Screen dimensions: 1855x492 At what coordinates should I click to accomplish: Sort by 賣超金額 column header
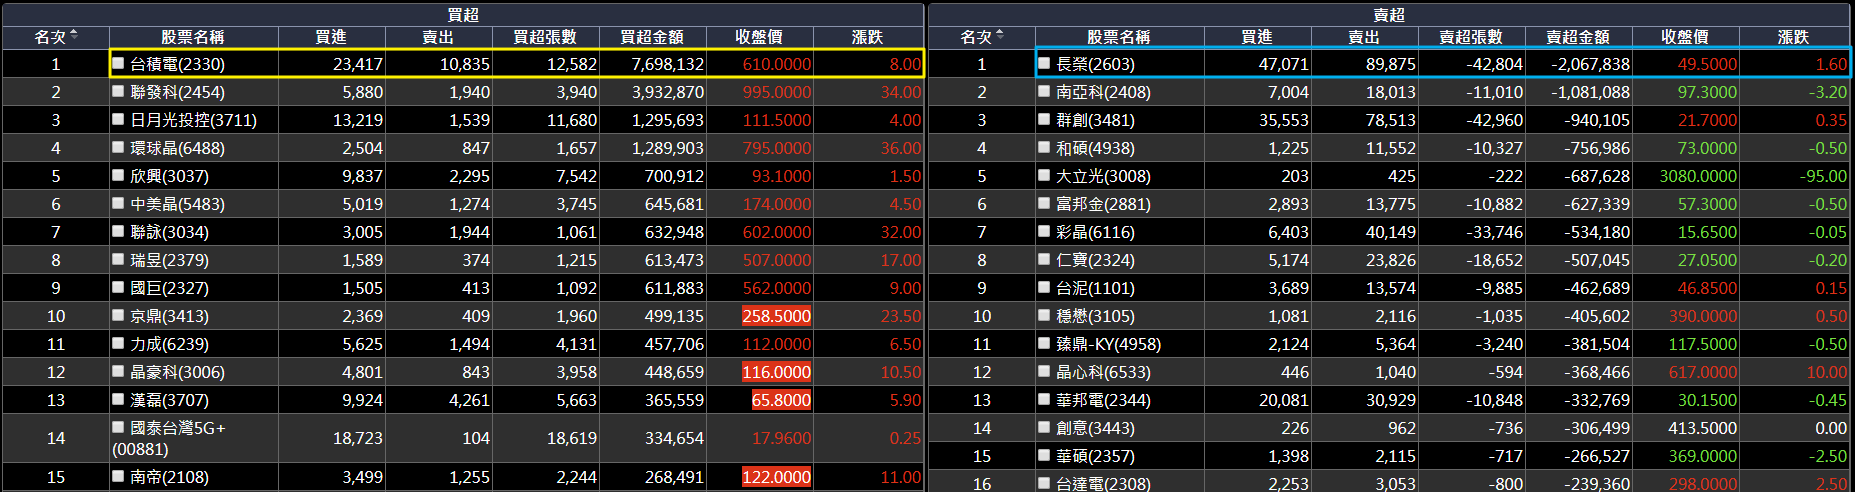tap(1578, 37)
